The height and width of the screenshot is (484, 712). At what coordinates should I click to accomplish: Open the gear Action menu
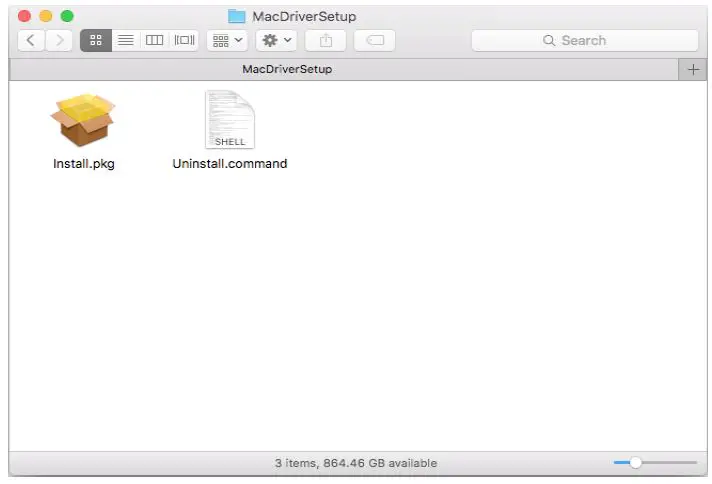point(277,40)
